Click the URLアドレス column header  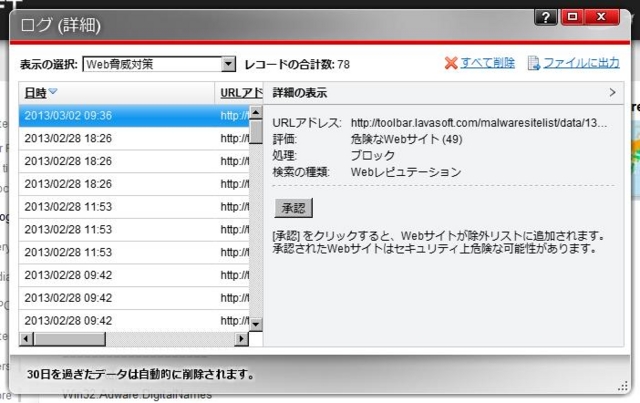tap(241, 93)
